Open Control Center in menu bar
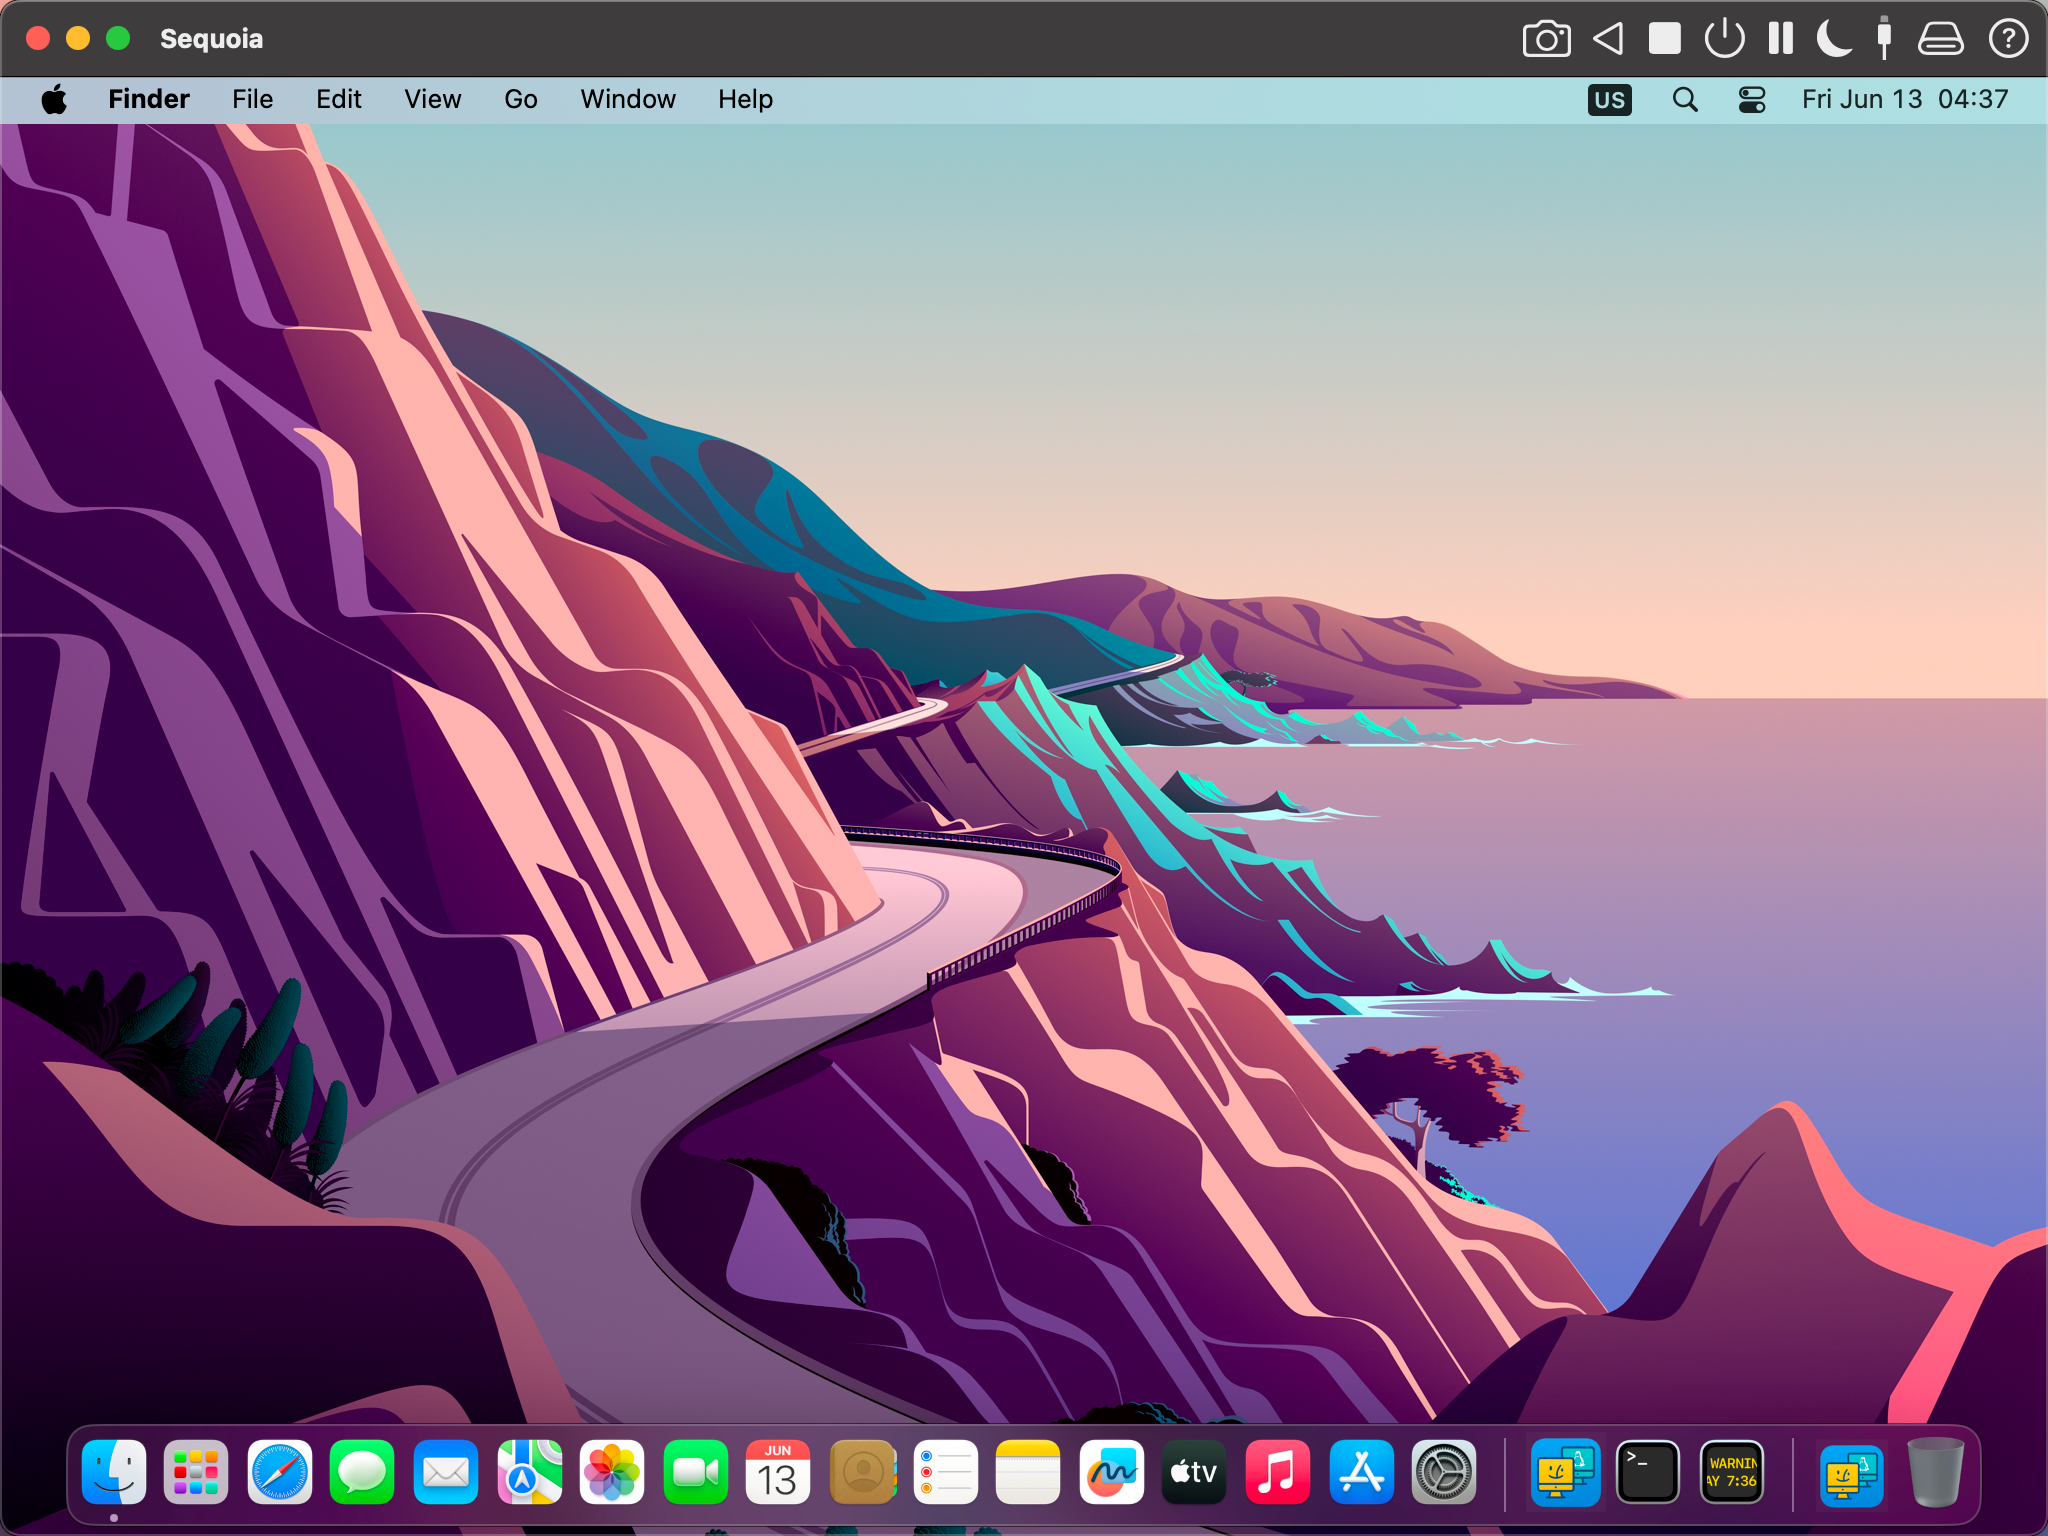Screen dimensions: 2048x1536 pos(1752,99)
